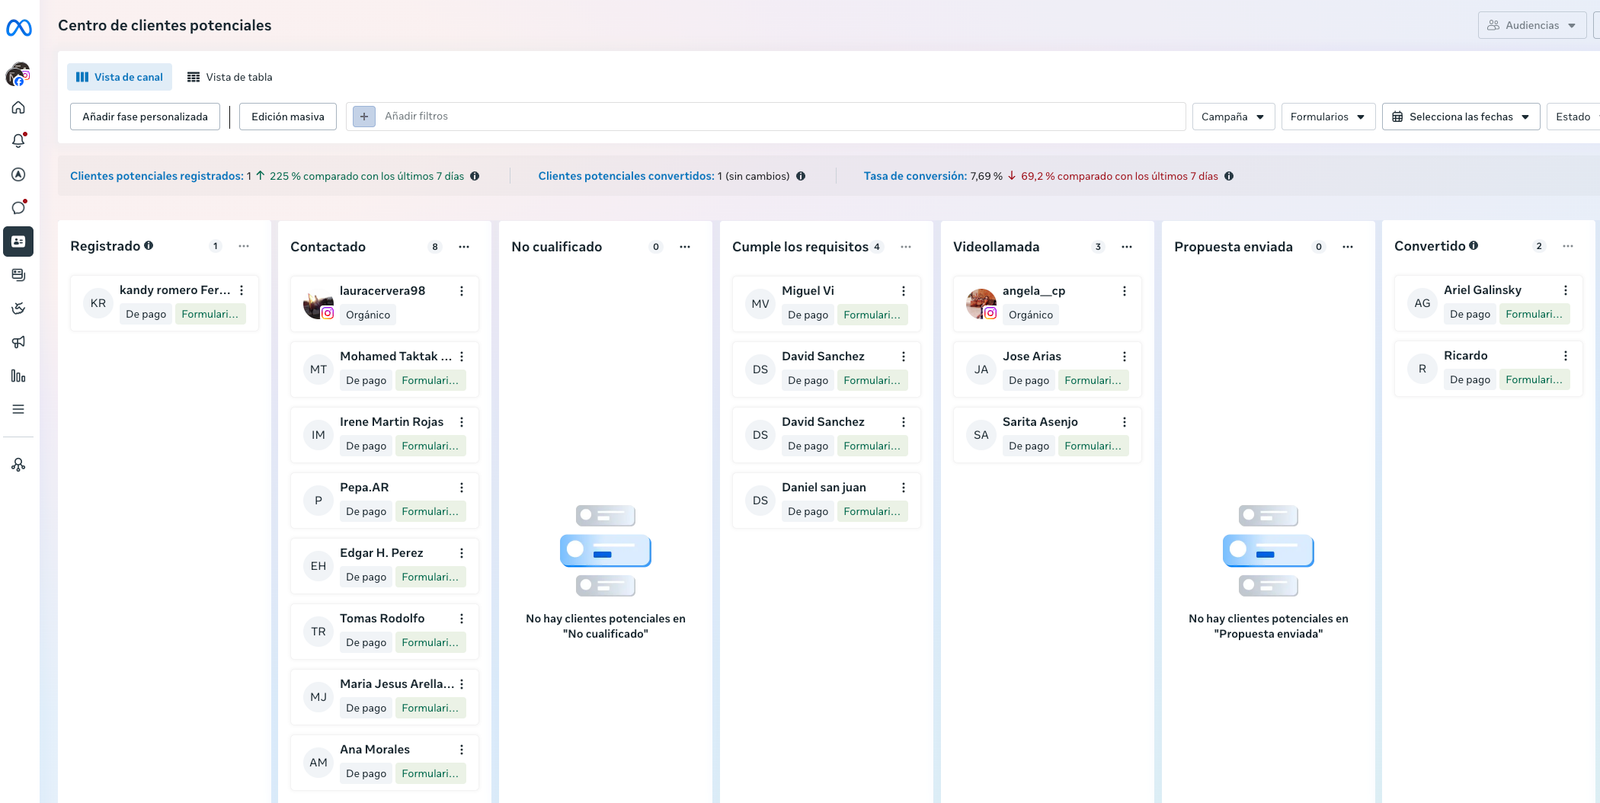
Task: Click info icon for Clientes potenciales convertidos
Action: point(800,176)
